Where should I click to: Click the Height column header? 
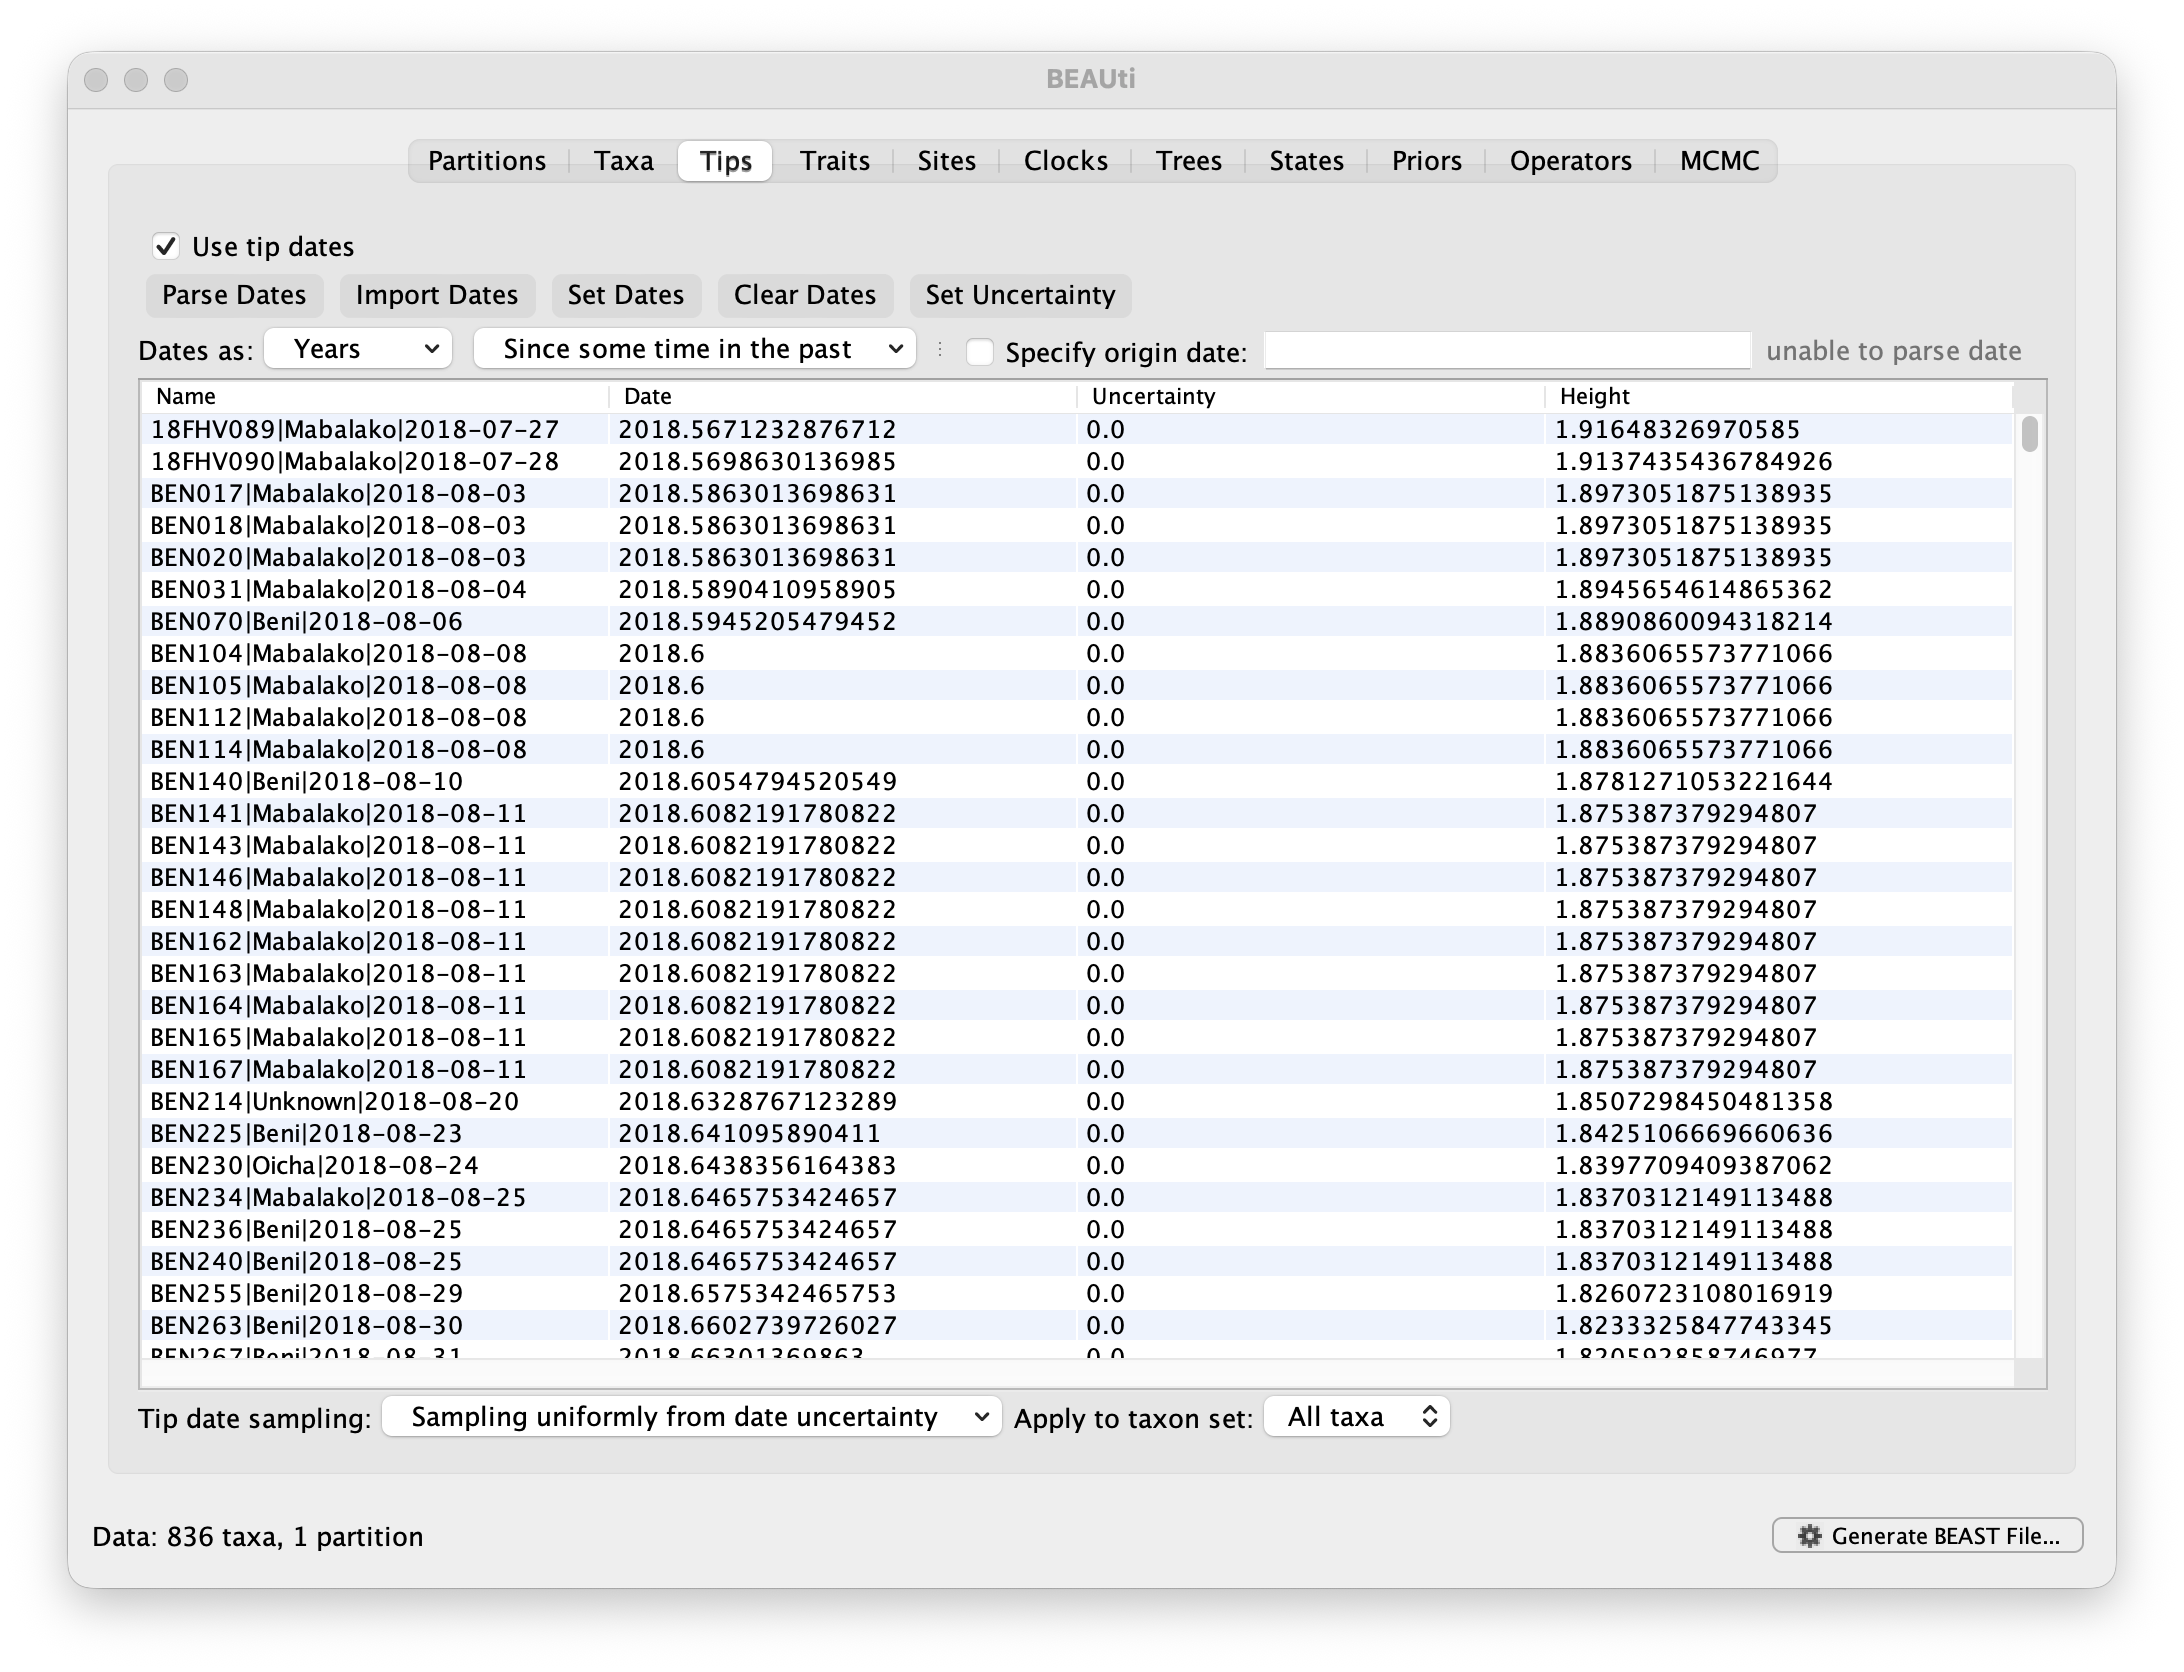(x=1778, y=396)
